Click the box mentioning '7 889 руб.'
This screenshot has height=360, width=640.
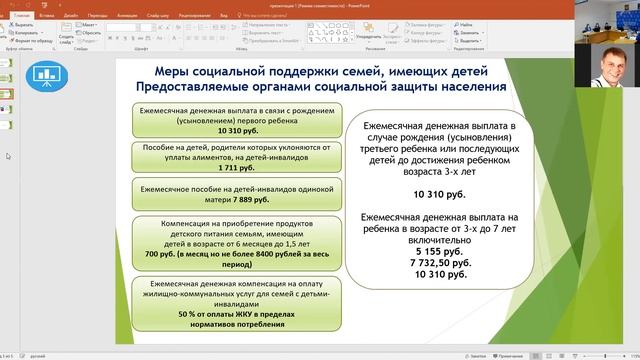237,194
